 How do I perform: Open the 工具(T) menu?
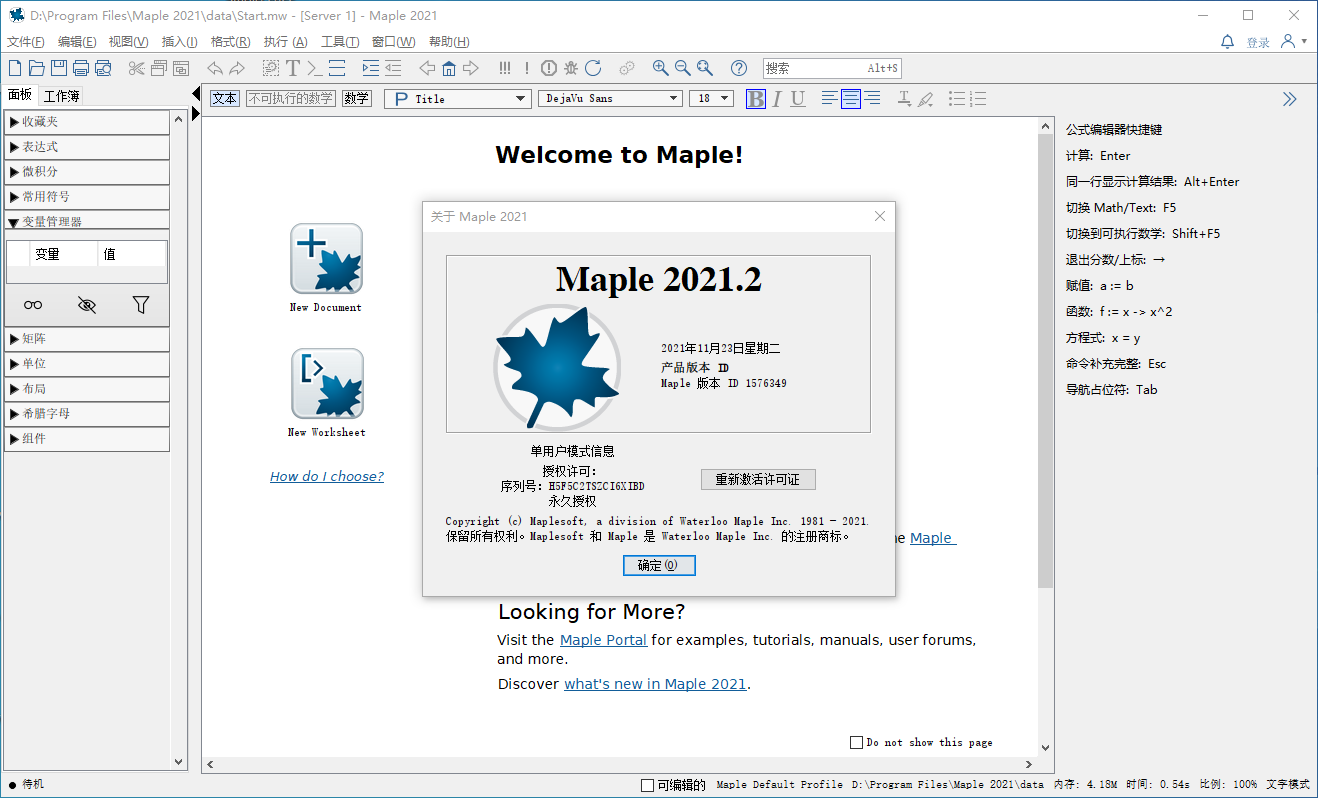[x=339, y=42]
